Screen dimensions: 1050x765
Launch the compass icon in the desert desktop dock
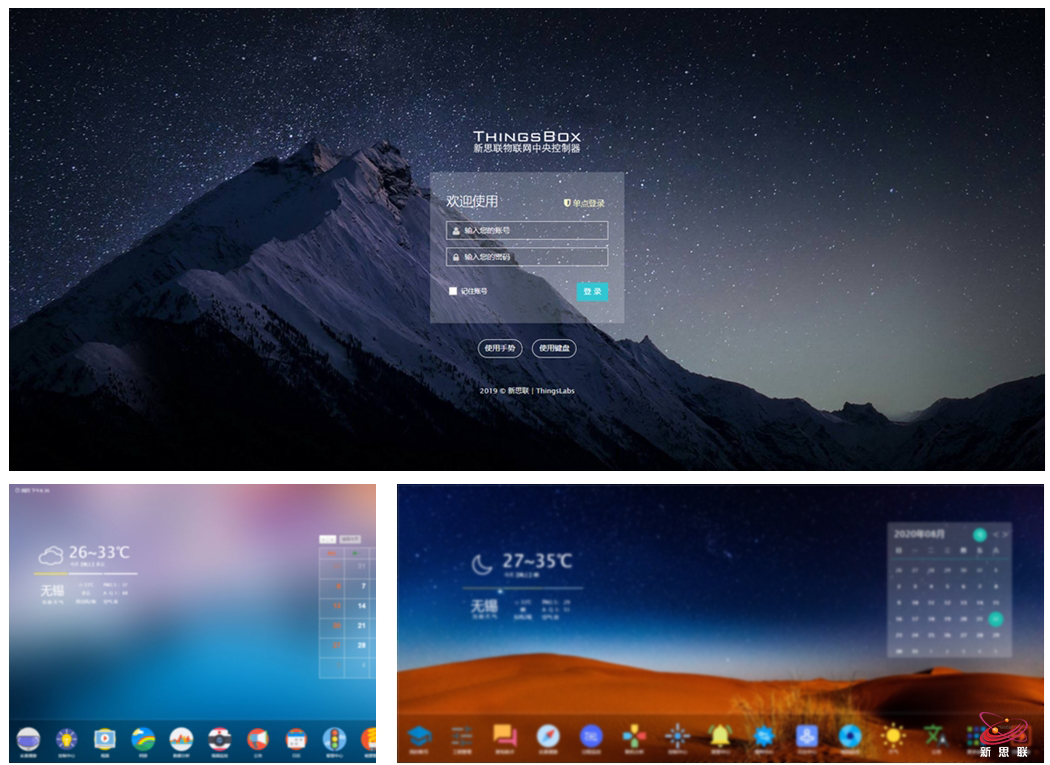(548, 736)
